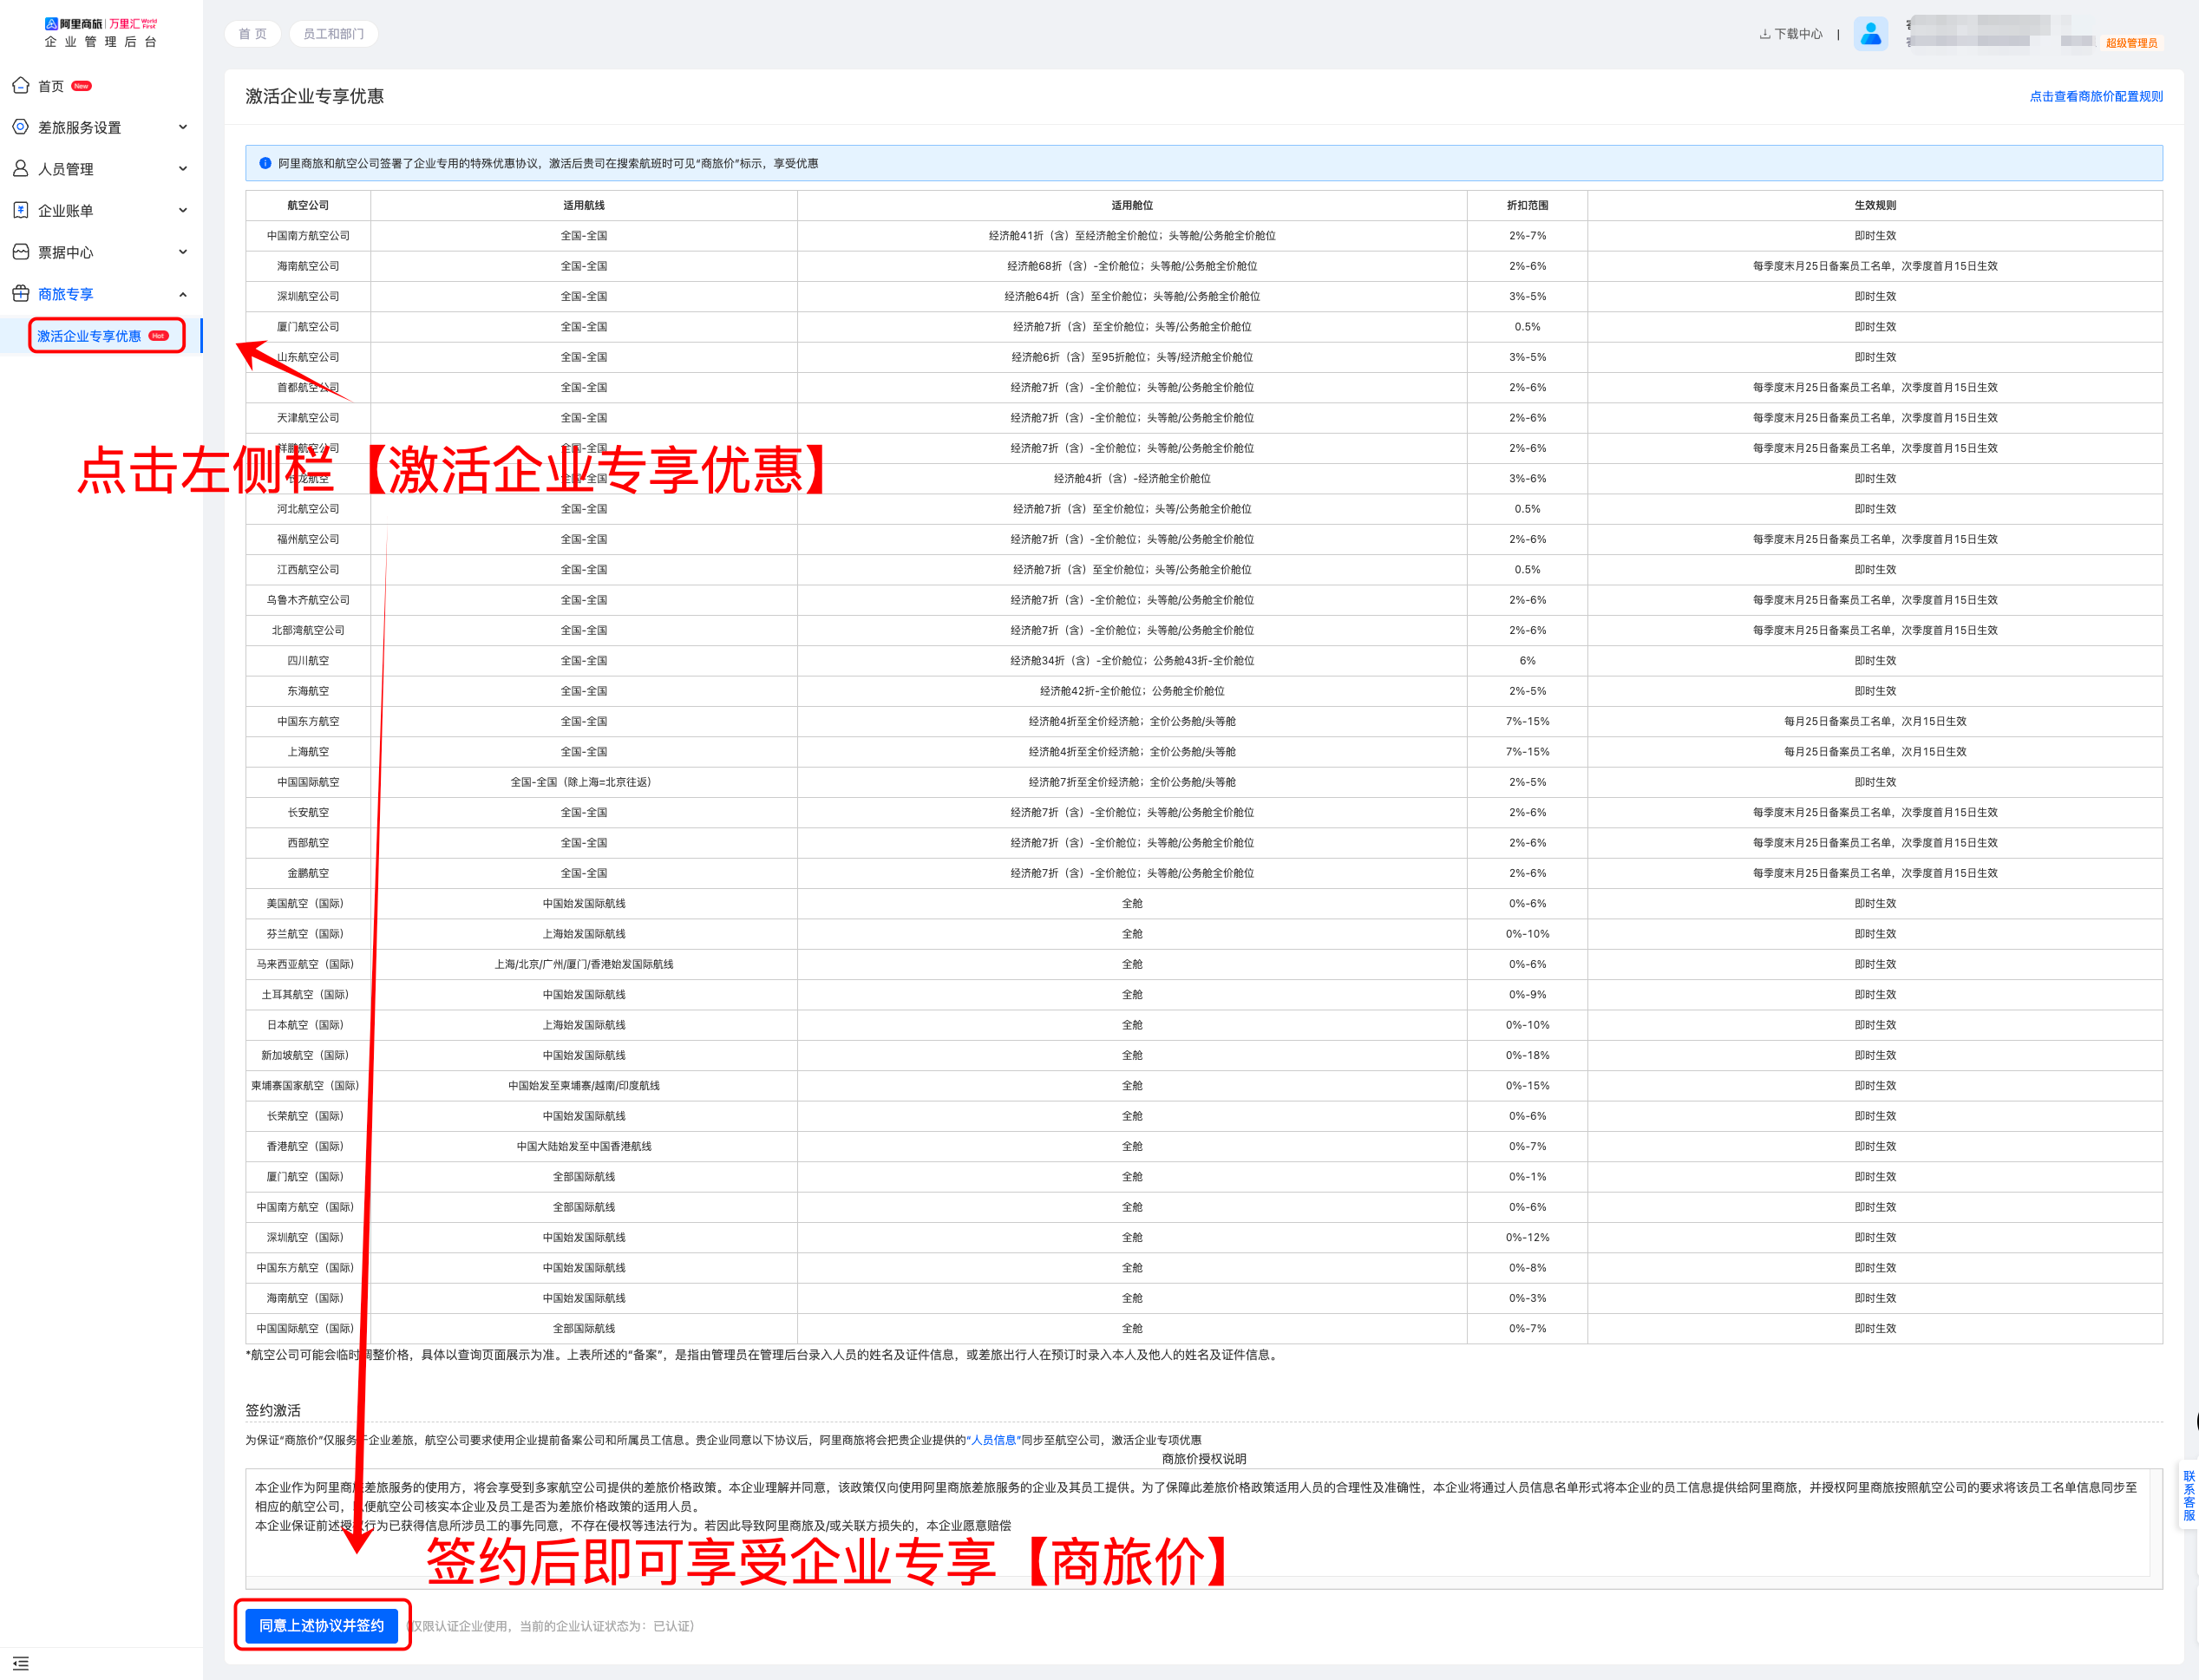The width and height of the screenshot is (2199, 1680).
Task: Click inside the 商旅价授权说明 agreement text box
Action: pos(1203,1527)
